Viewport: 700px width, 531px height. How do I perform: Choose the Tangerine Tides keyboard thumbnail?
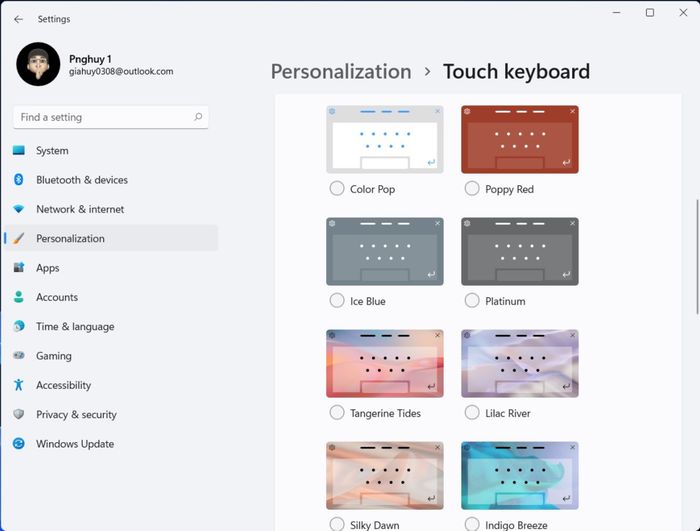coord(385,364)
